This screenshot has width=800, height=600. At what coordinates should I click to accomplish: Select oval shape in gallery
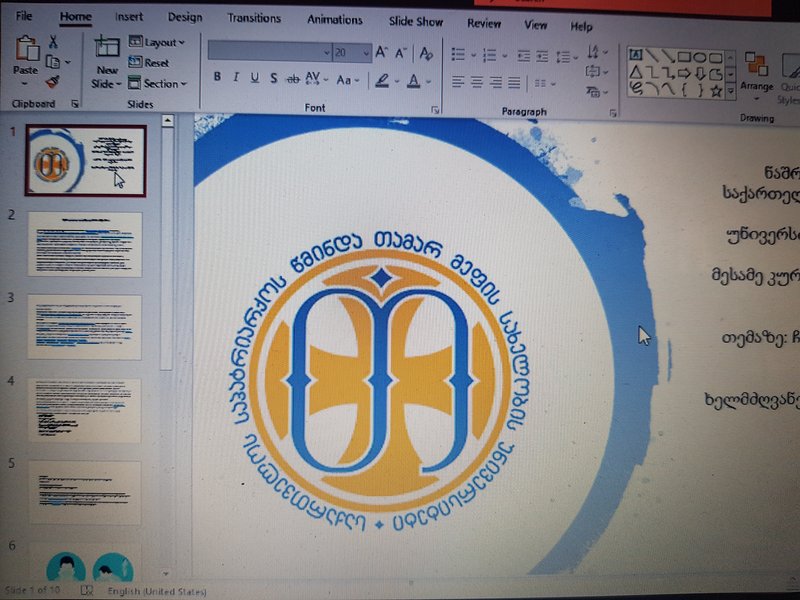click(701, 57)
